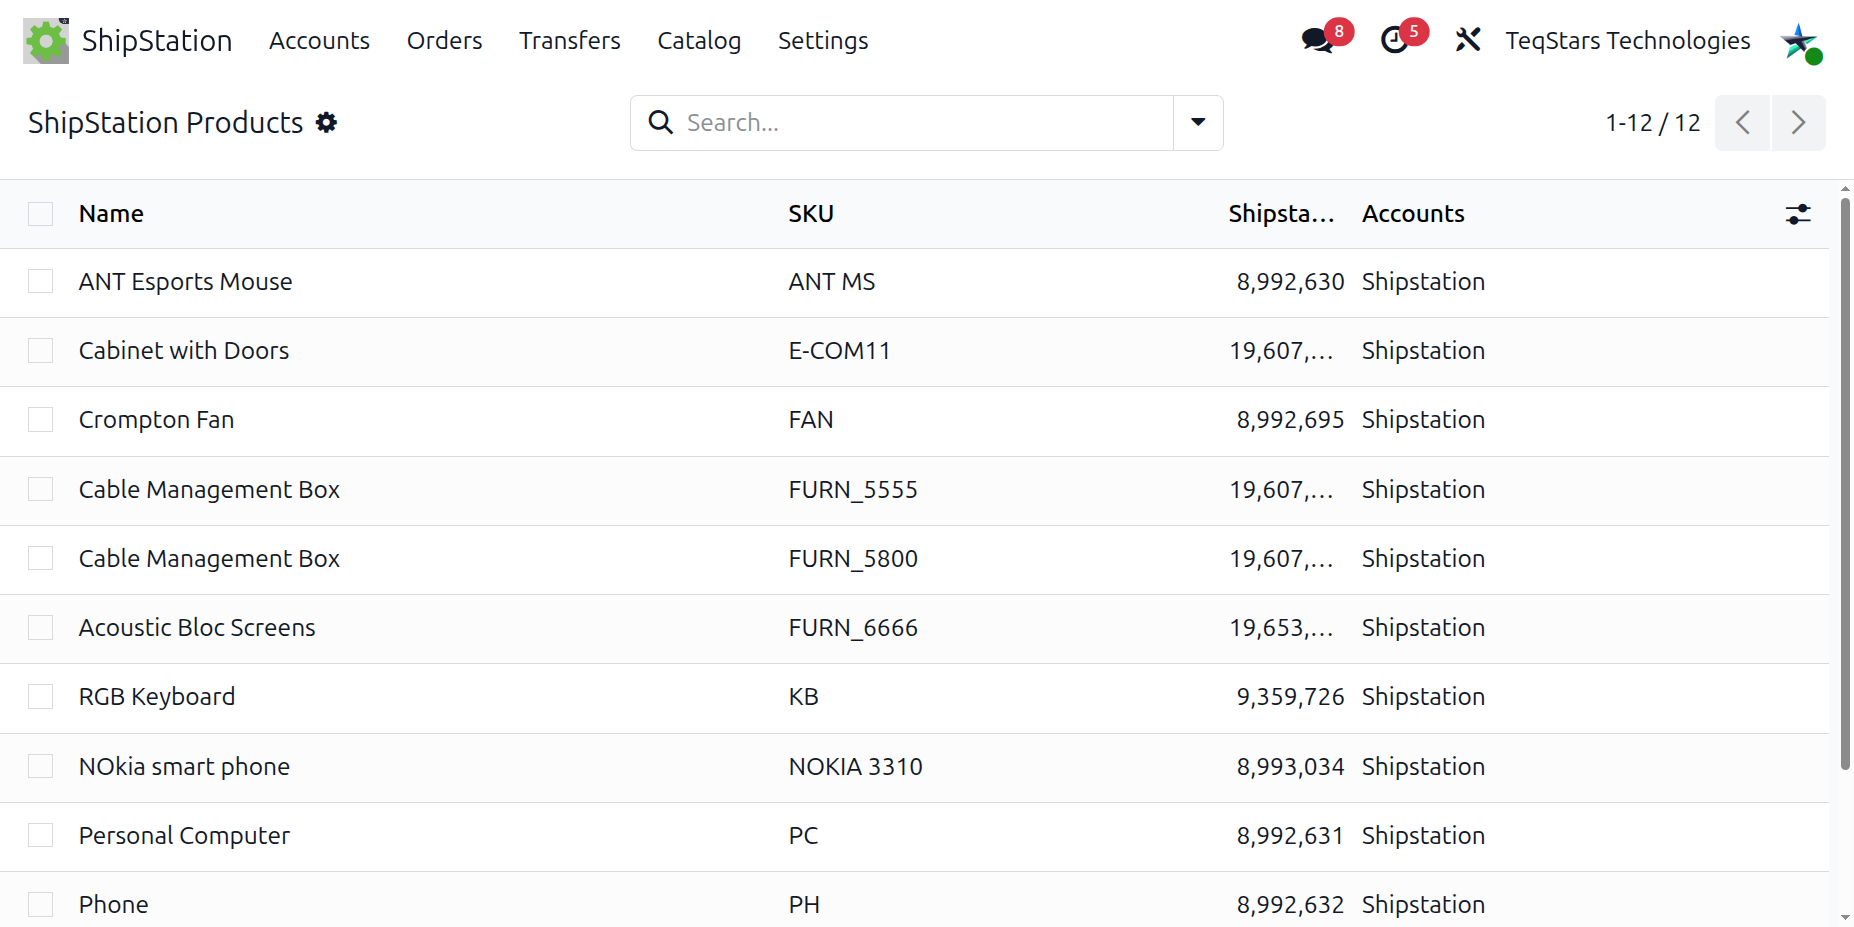Go to the next page arrow
The image size is (1854, 927).
tap(1799, 123)
